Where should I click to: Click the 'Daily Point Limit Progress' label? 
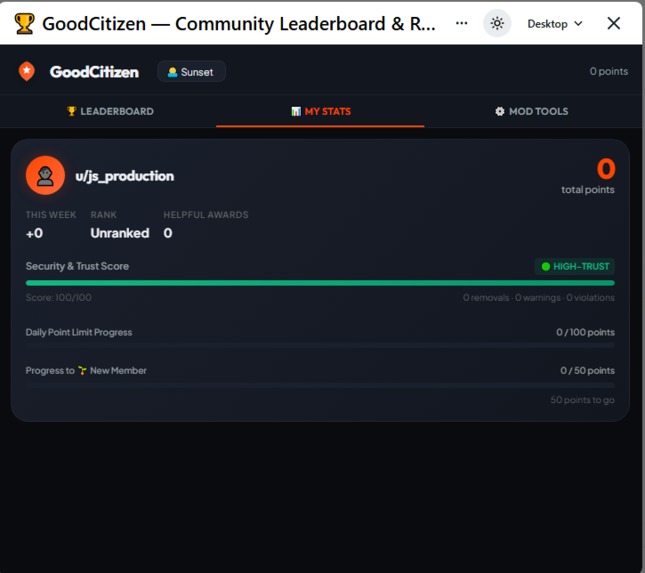[x=79, y=332]
